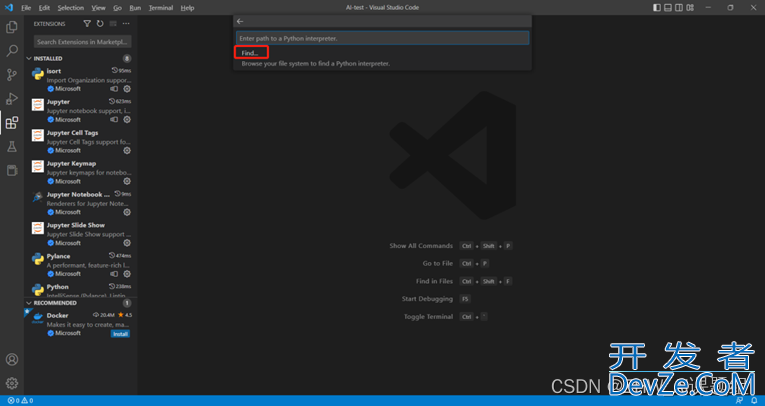Image resolution: width=765 pixels, height=406 pixels.
Task: Select the Jupyter Slide Show extension
Action: click(x=81, y=234)
